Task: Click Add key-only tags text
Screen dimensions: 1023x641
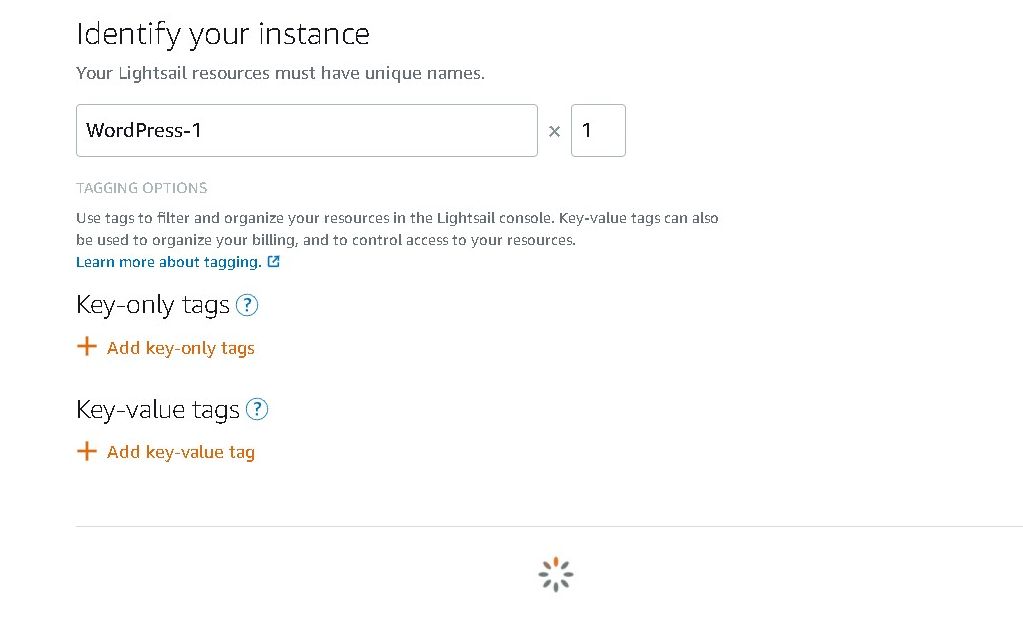Action: (x=181, y=348)
